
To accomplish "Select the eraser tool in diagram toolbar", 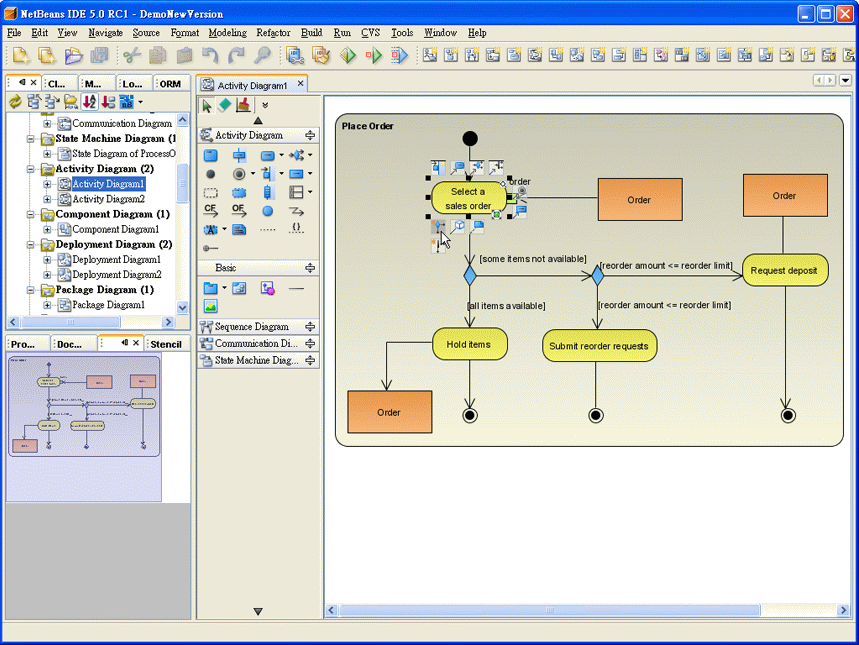I will (x=225, y=105).
